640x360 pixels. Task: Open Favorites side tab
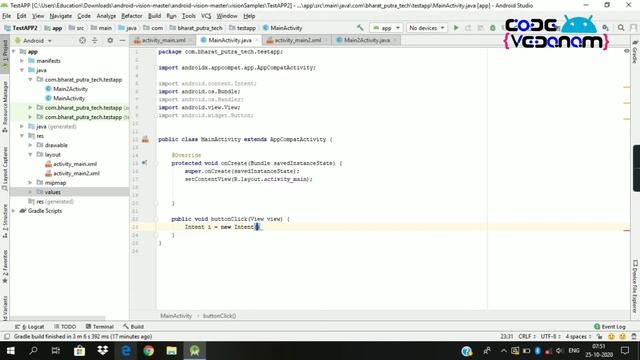click(x=5, y=267)
